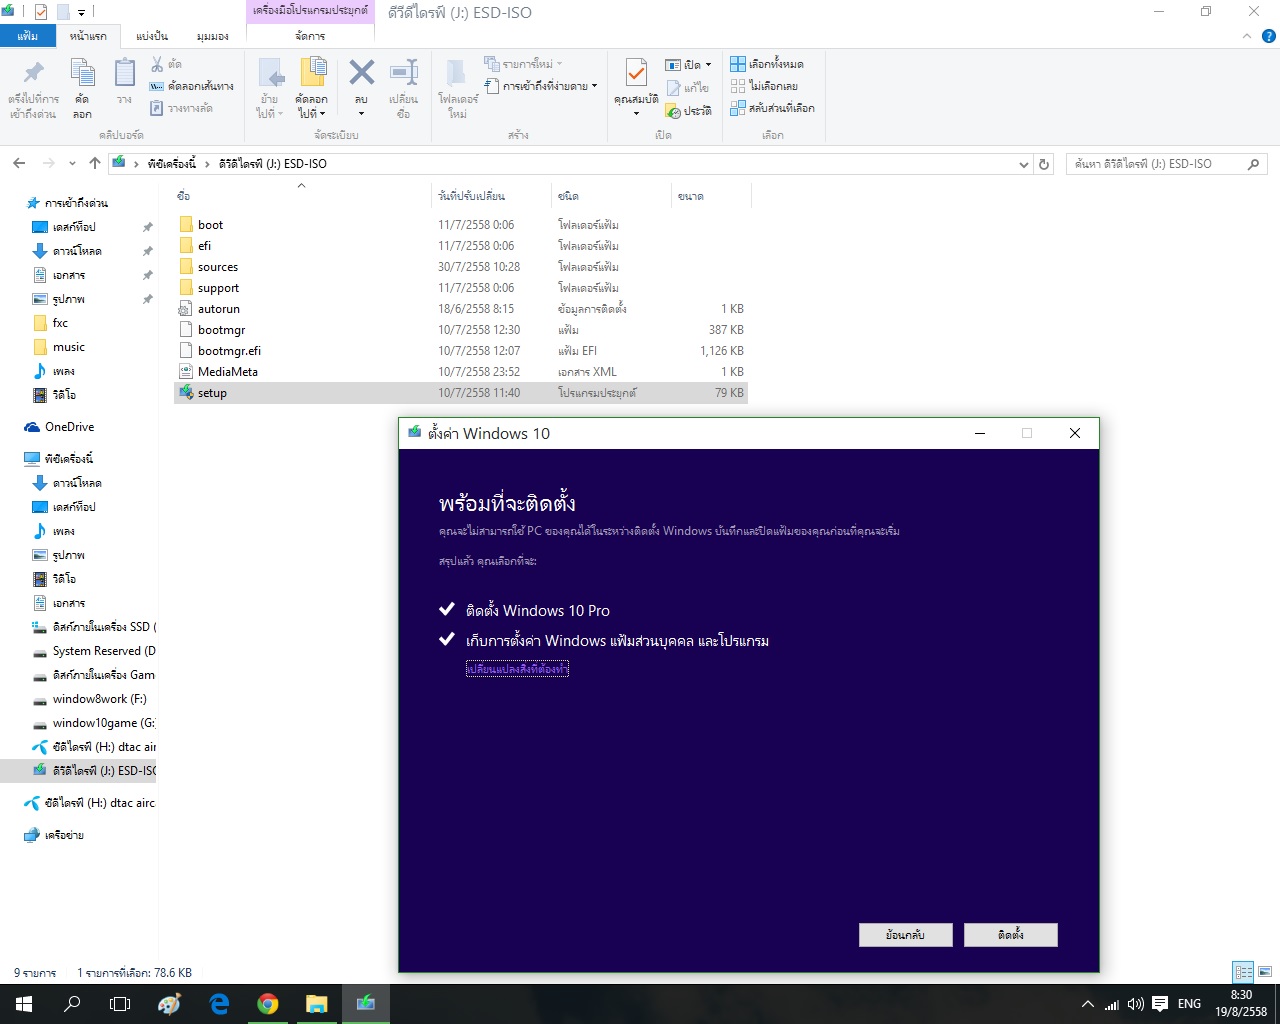Click the Properties icon in the title-bar quick toolbar
1280x1024 pixels.
pyautogui.click(x=41, y=12)
